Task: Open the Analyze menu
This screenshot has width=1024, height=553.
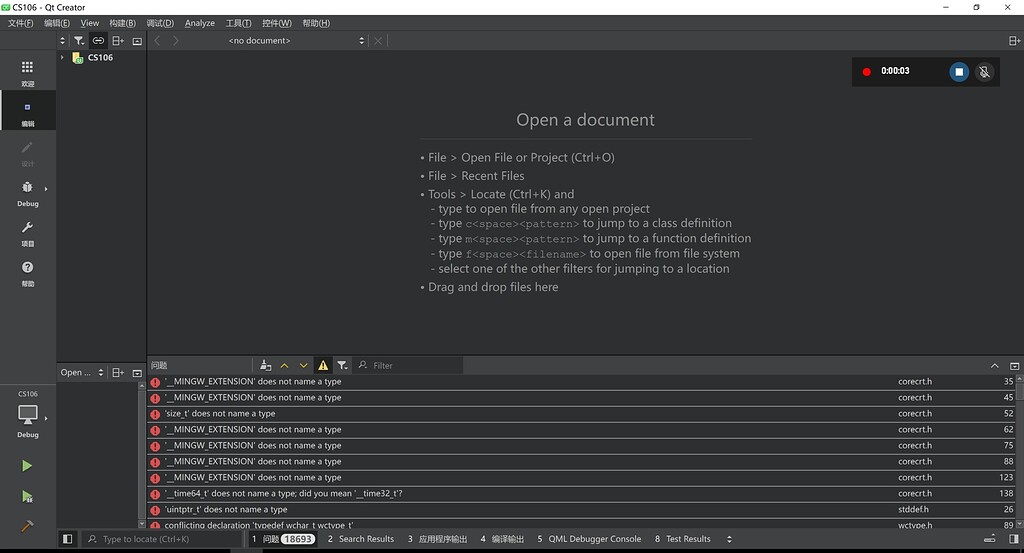Action: tap(200, 23)
